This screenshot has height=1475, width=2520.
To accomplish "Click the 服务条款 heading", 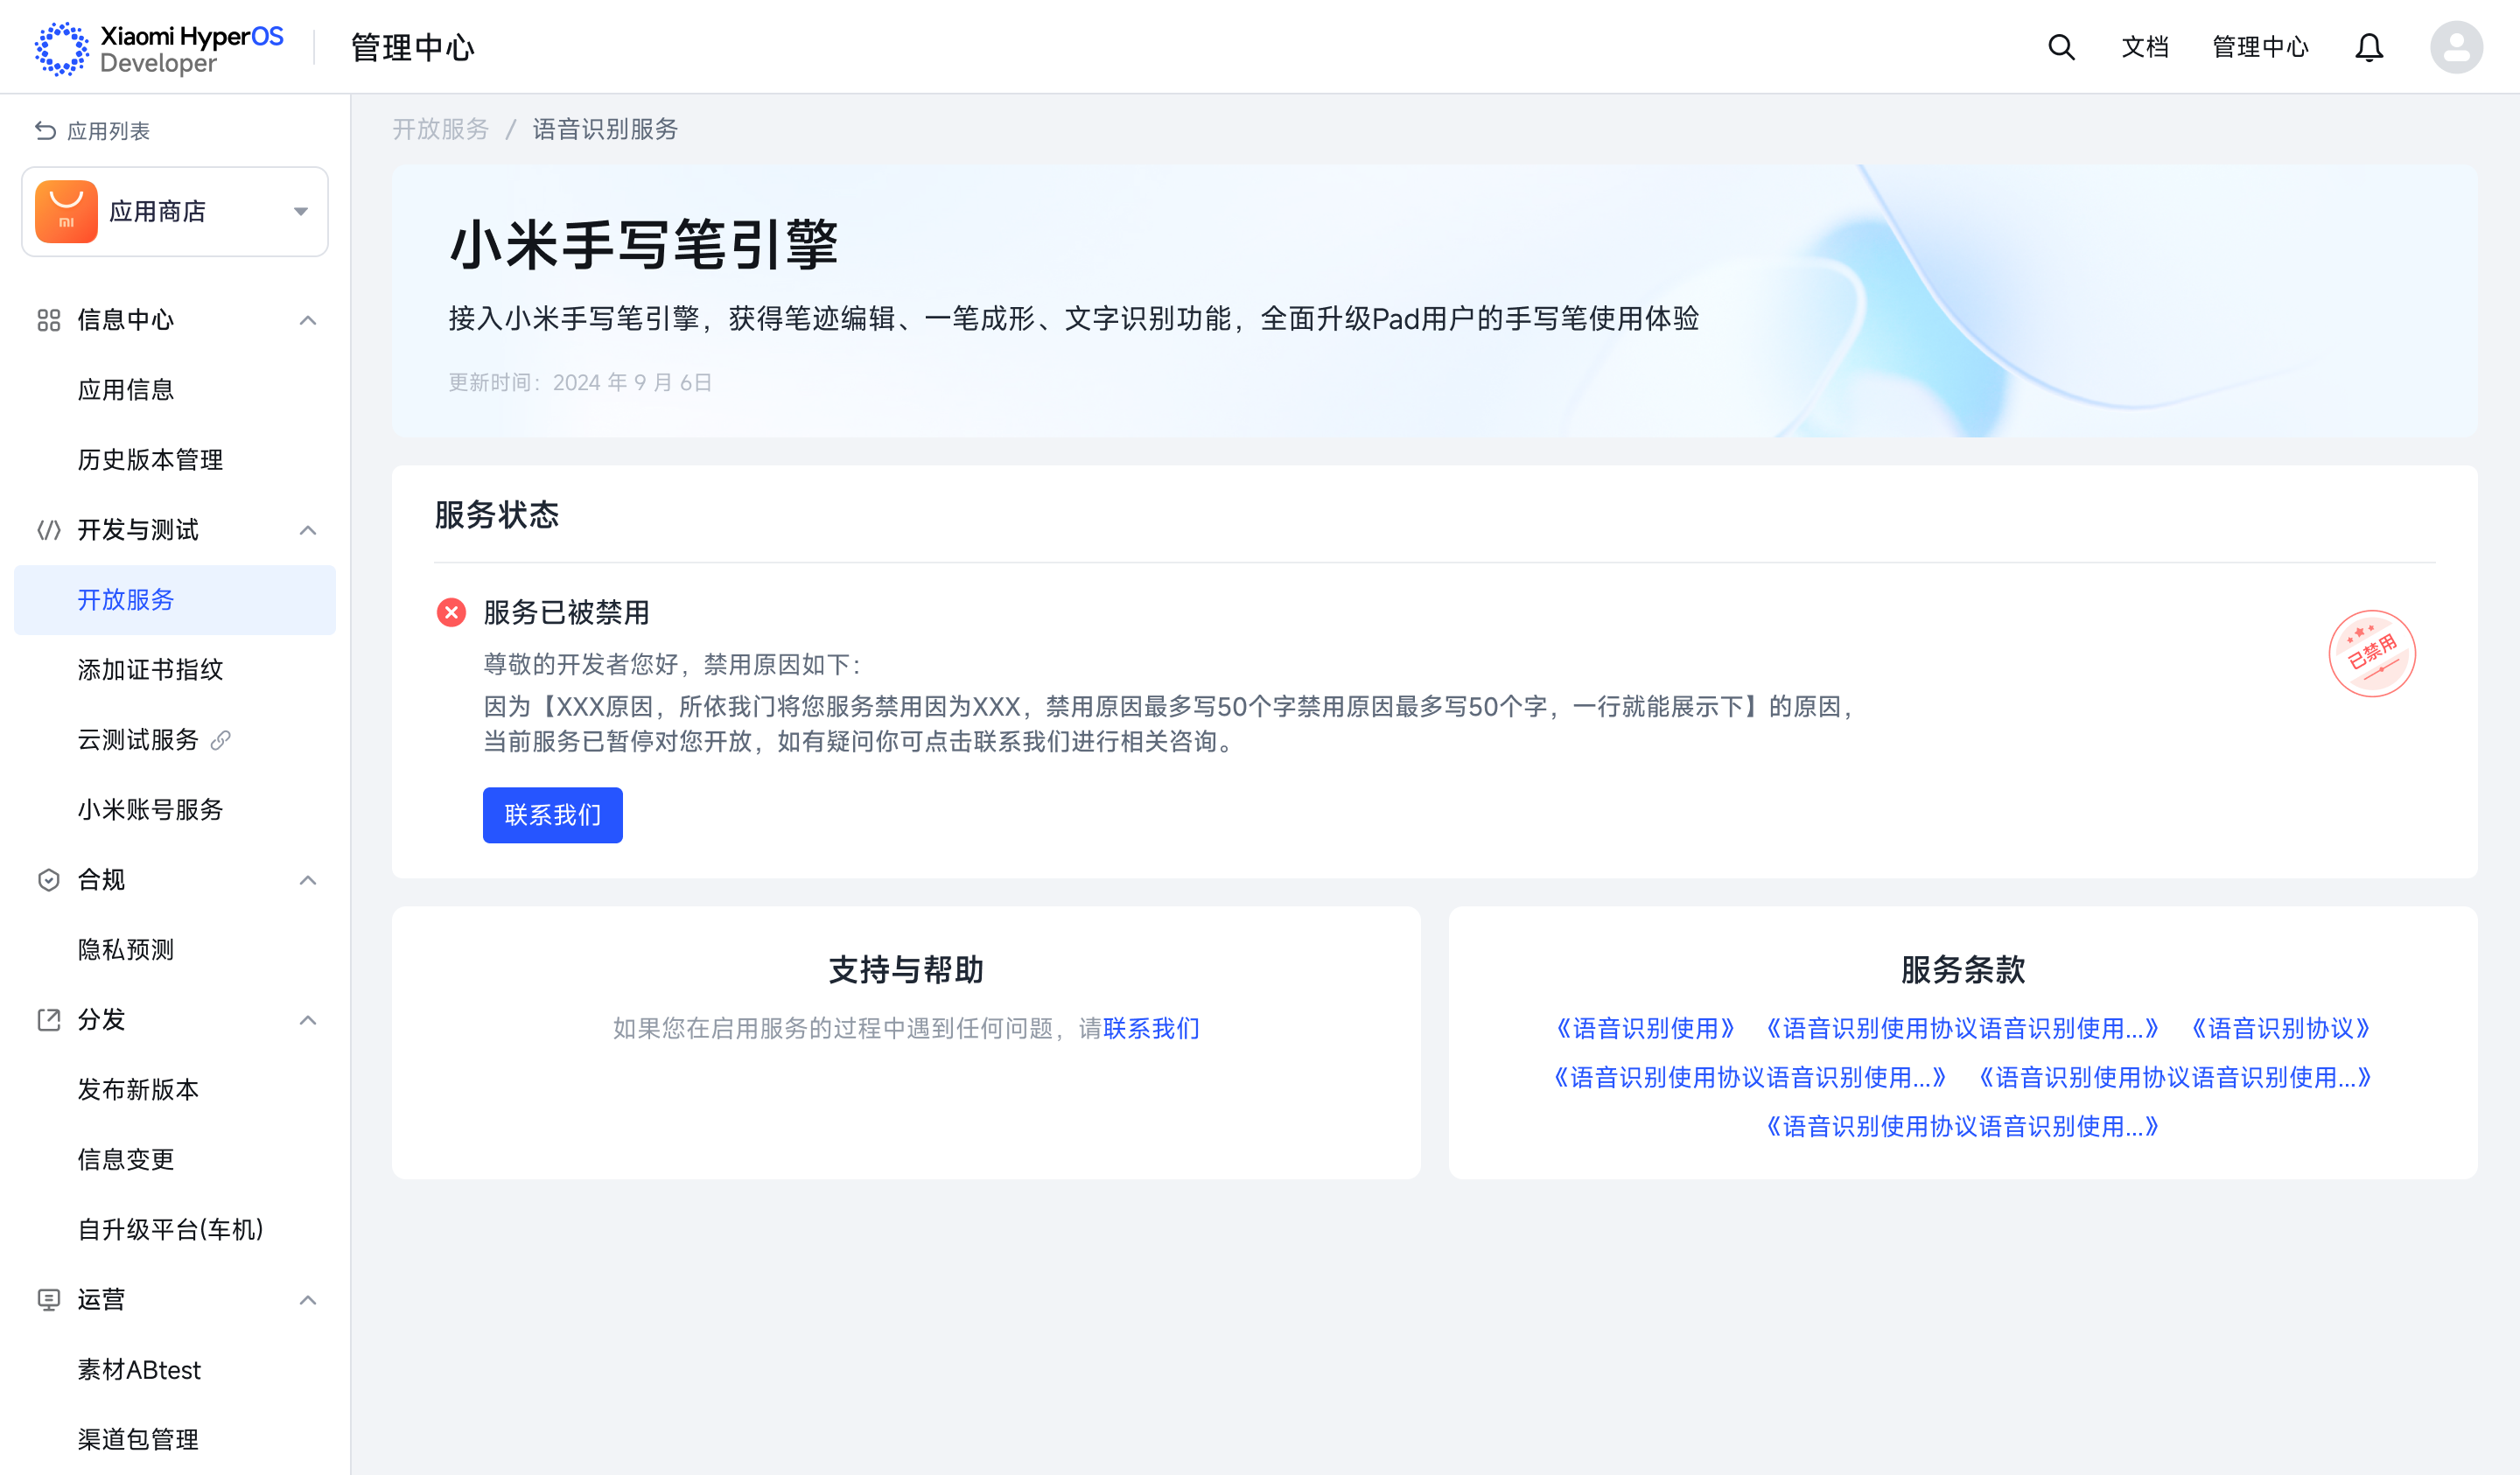I will click(x=1963, y=969).
